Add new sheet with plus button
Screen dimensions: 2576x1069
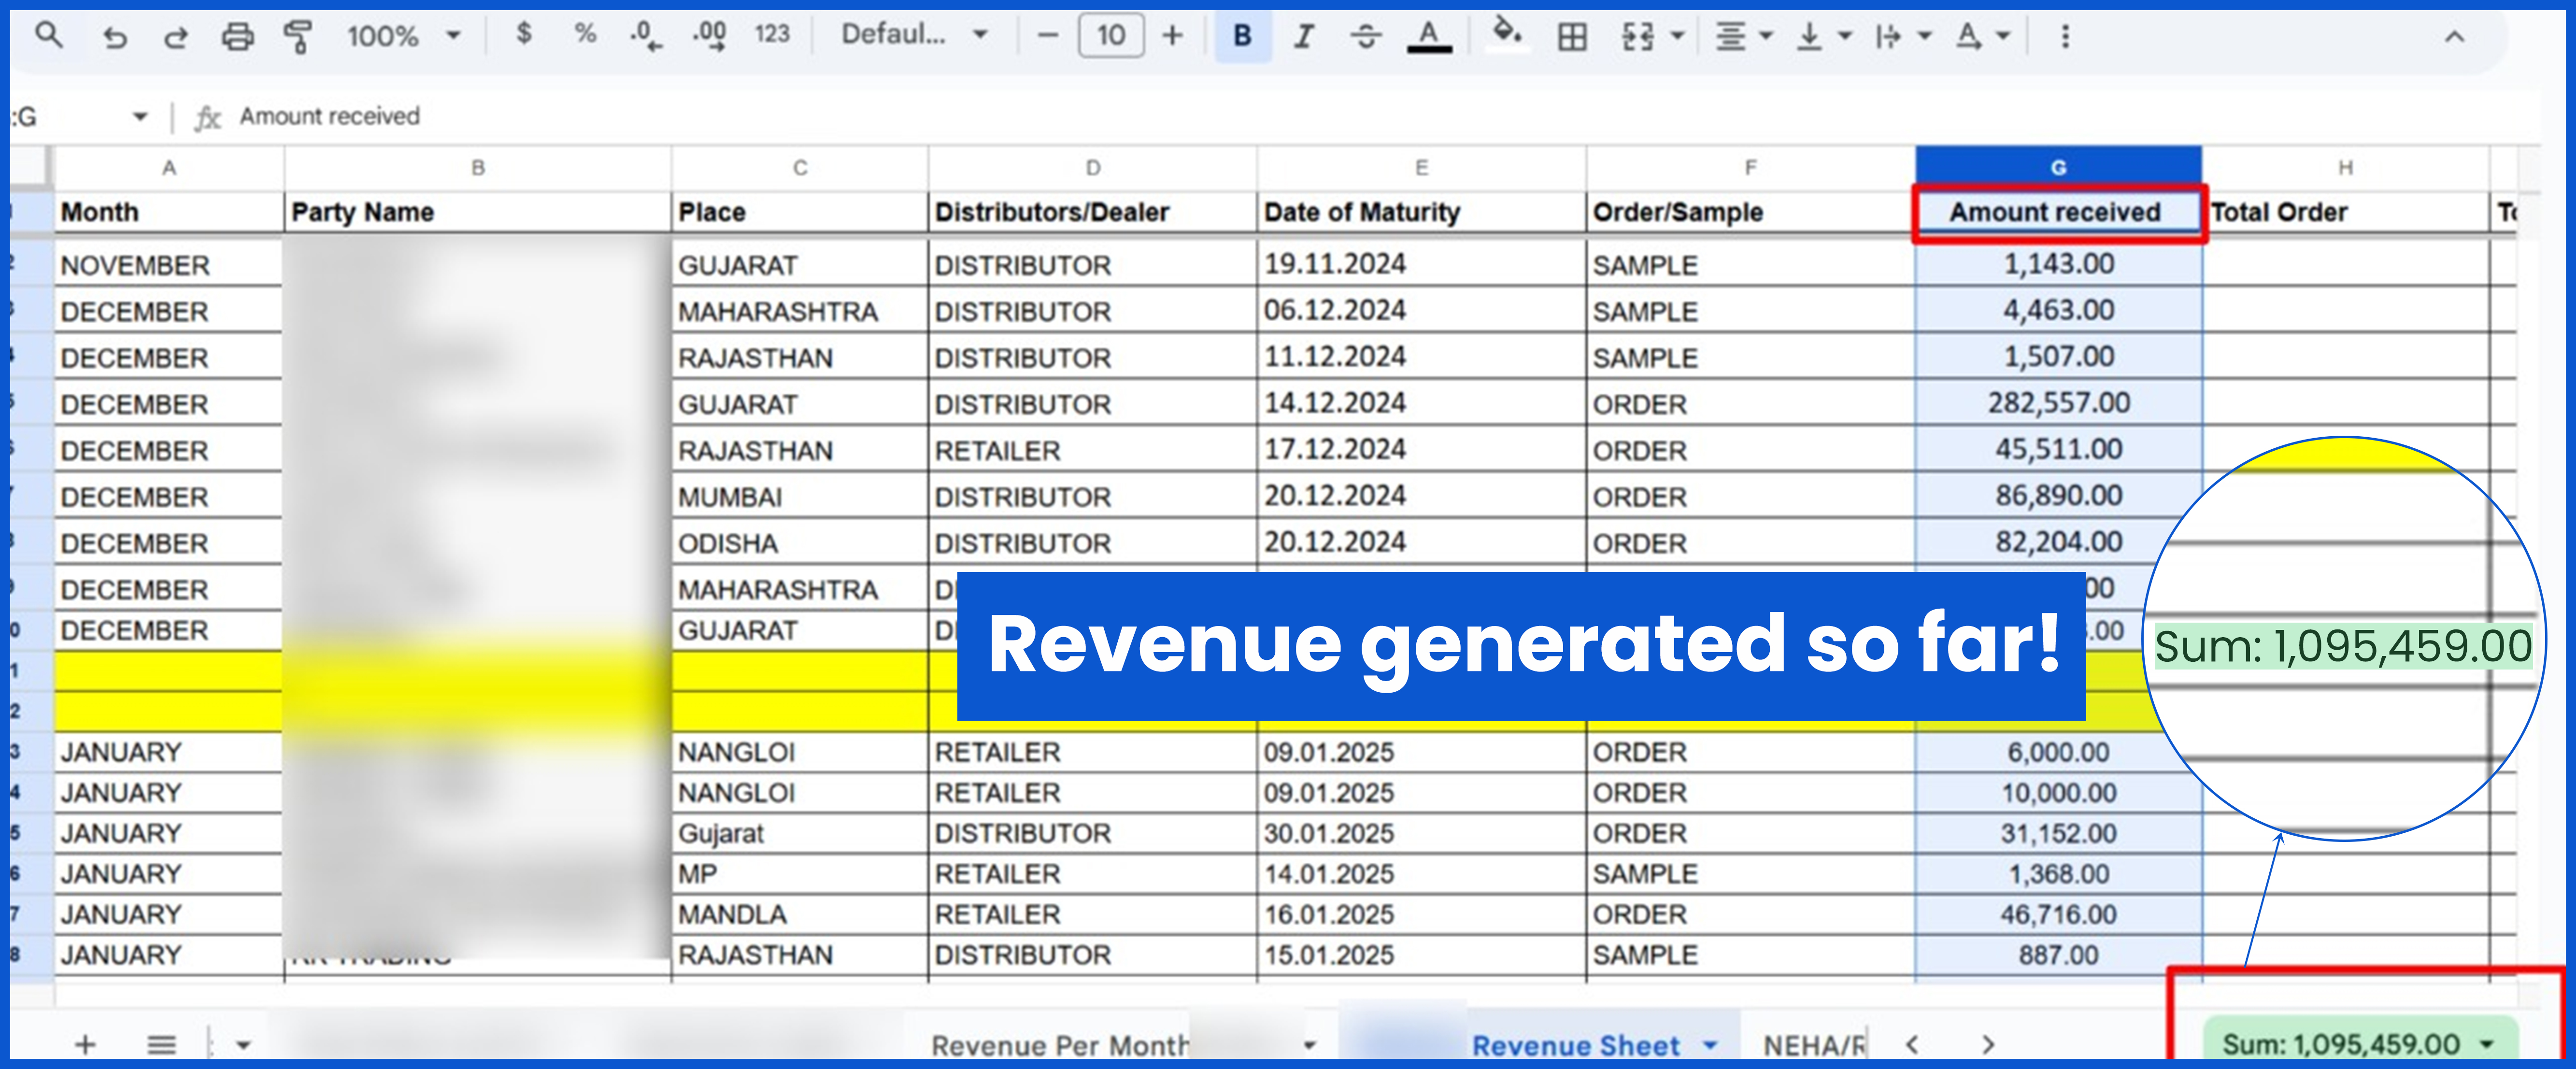[85, 1045]
